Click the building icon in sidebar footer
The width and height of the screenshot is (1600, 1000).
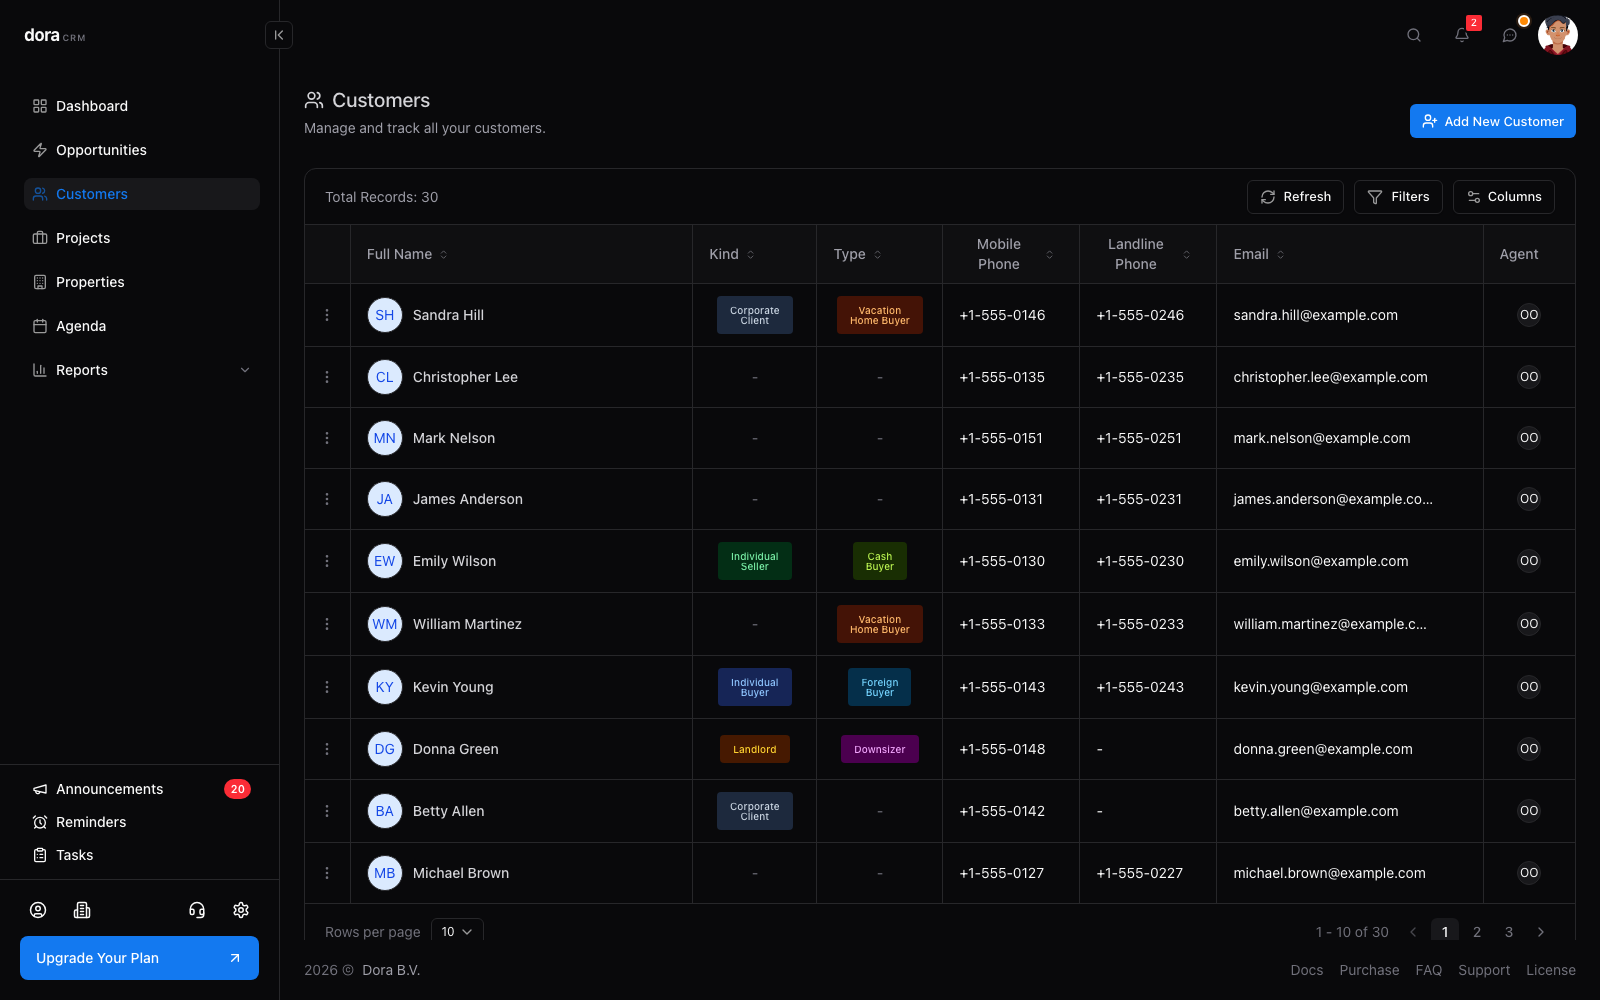[82, 910]
